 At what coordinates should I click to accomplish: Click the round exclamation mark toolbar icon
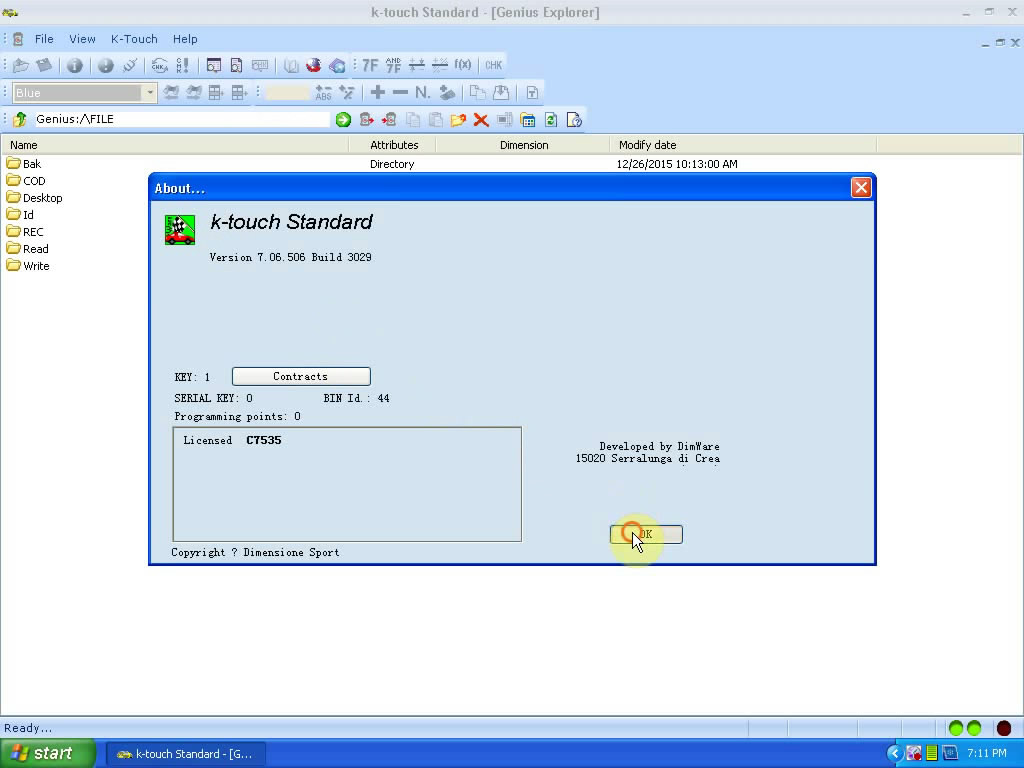pyautogui.click(x=106, y=65)
